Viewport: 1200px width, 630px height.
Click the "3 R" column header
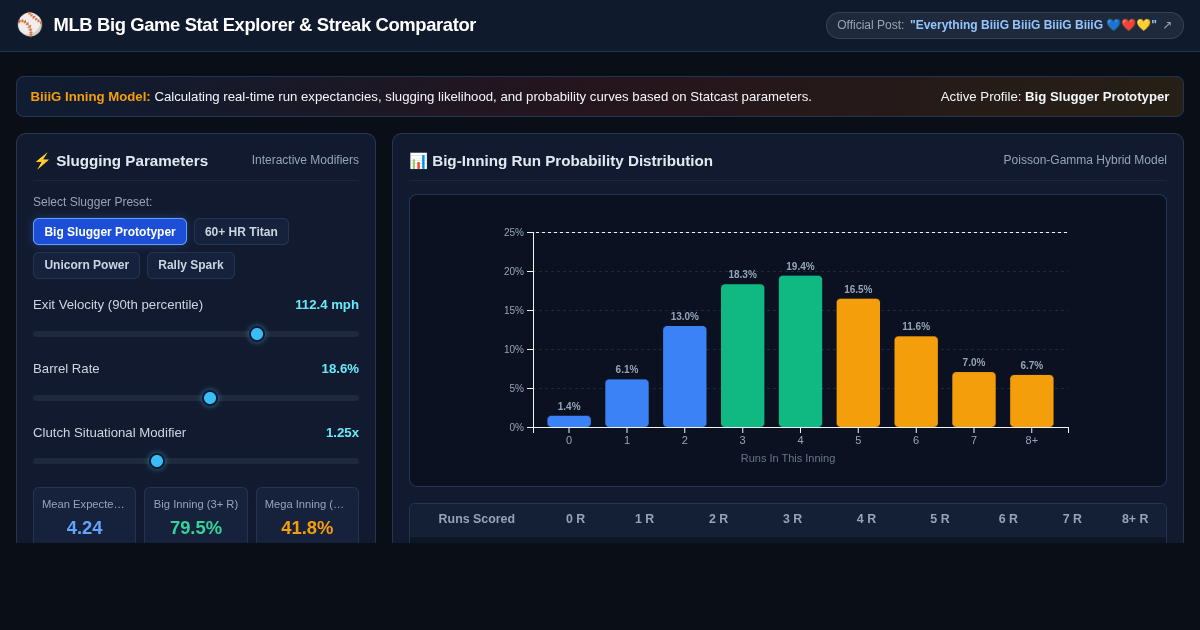[x=793, y=519]
